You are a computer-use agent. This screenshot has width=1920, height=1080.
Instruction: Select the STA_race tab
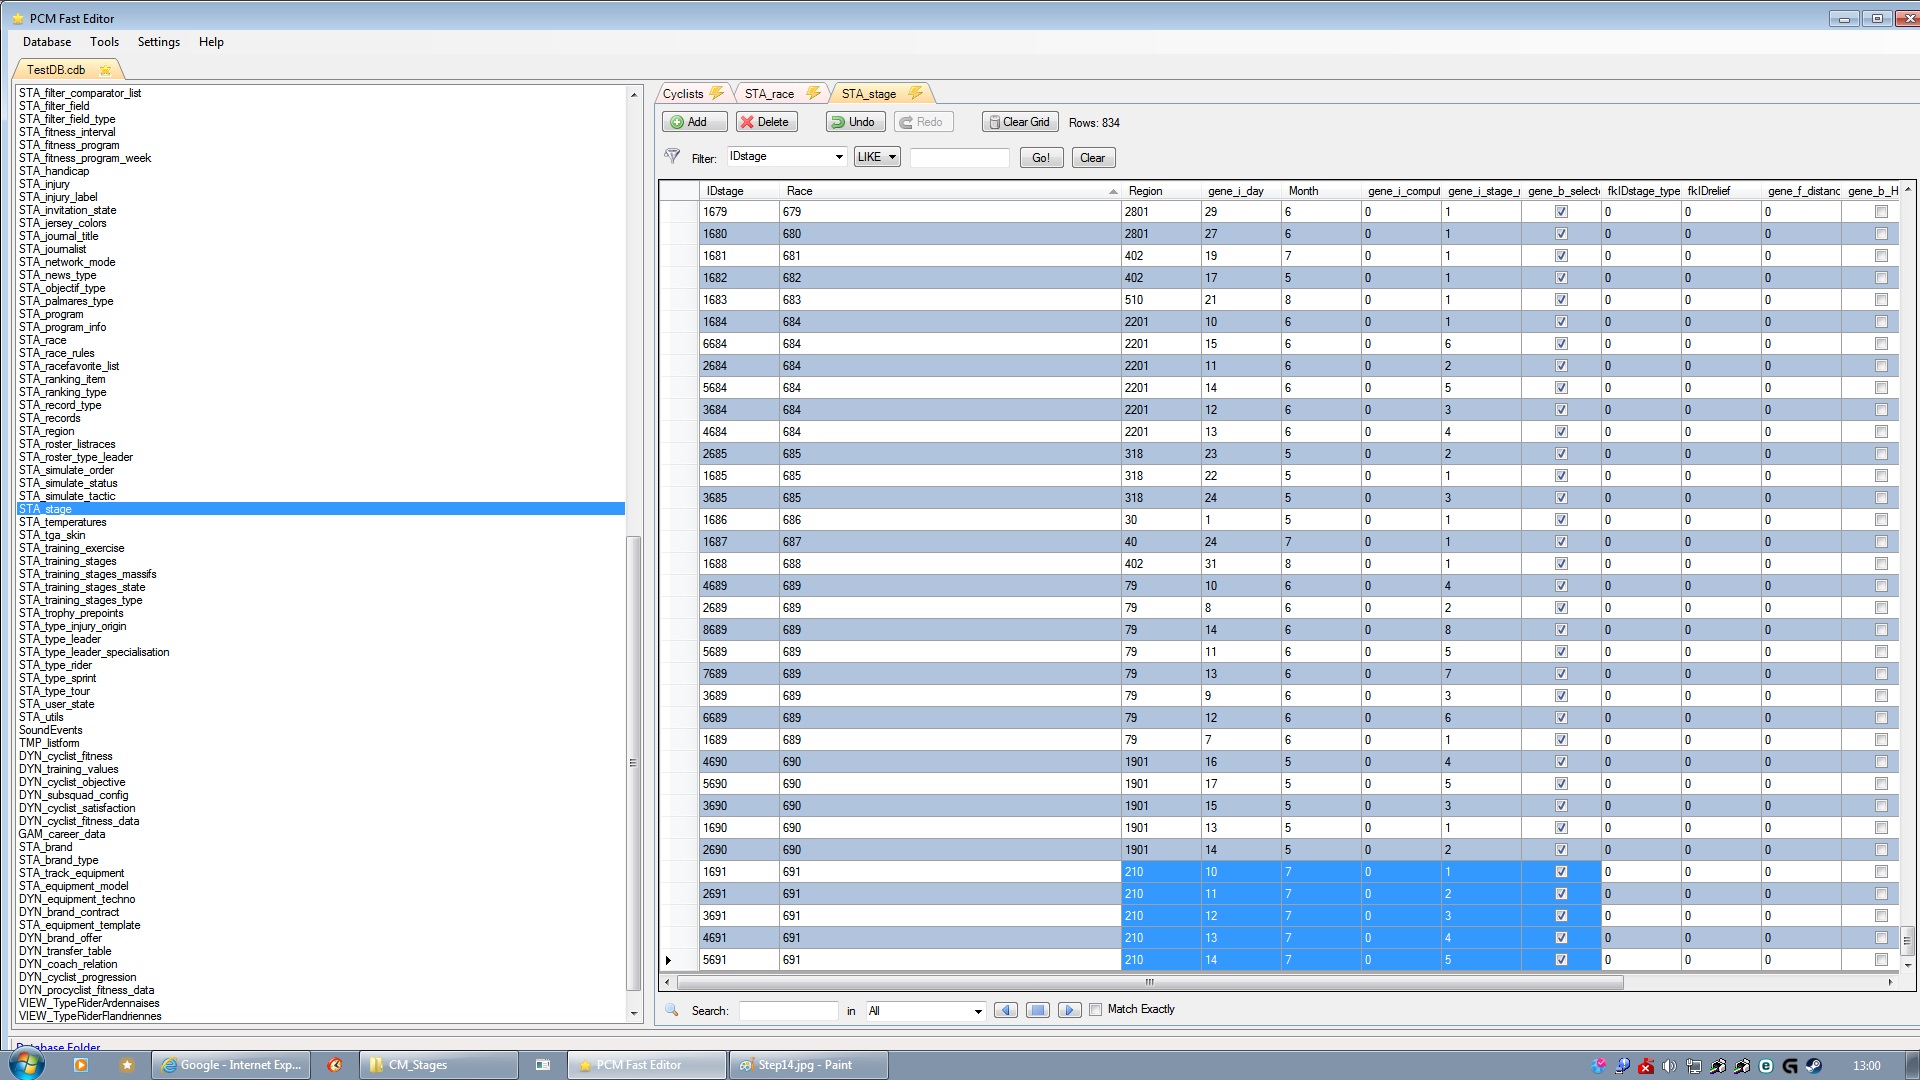[x=770, y=94]
